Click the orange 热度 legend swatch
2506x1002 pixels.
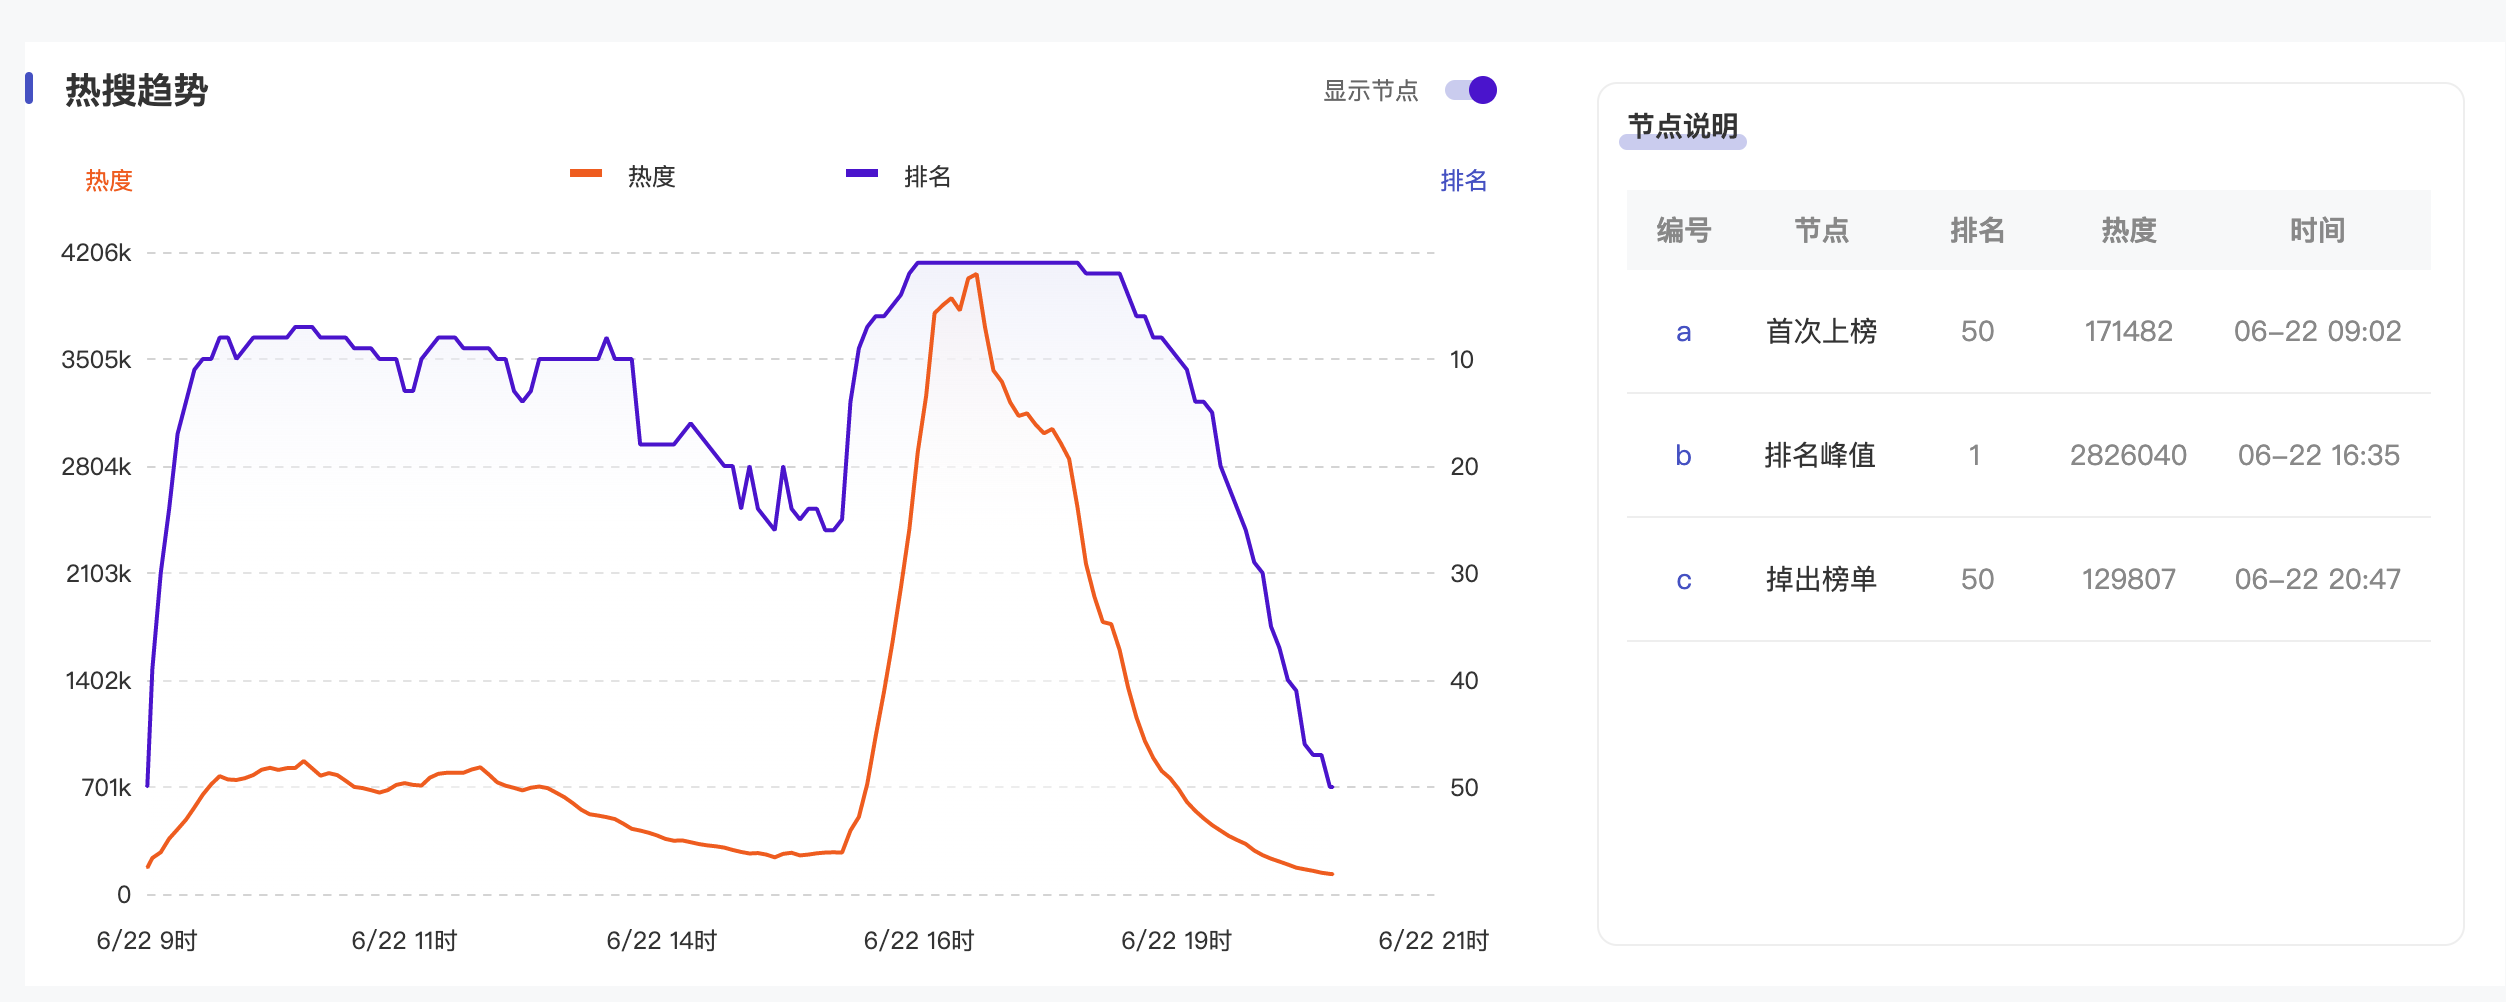coord(586,174)
